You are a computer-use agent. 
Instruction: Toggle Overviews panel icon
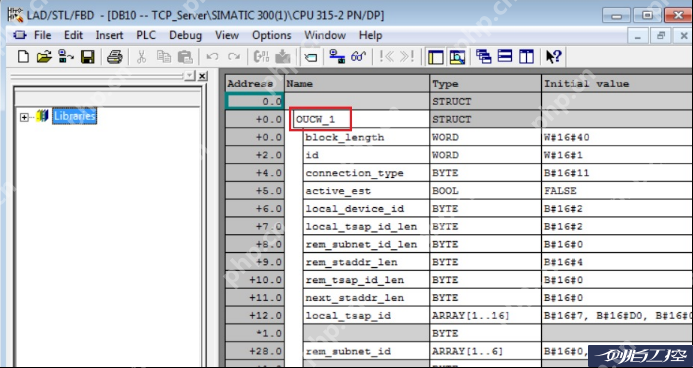[x=436, y=57]
